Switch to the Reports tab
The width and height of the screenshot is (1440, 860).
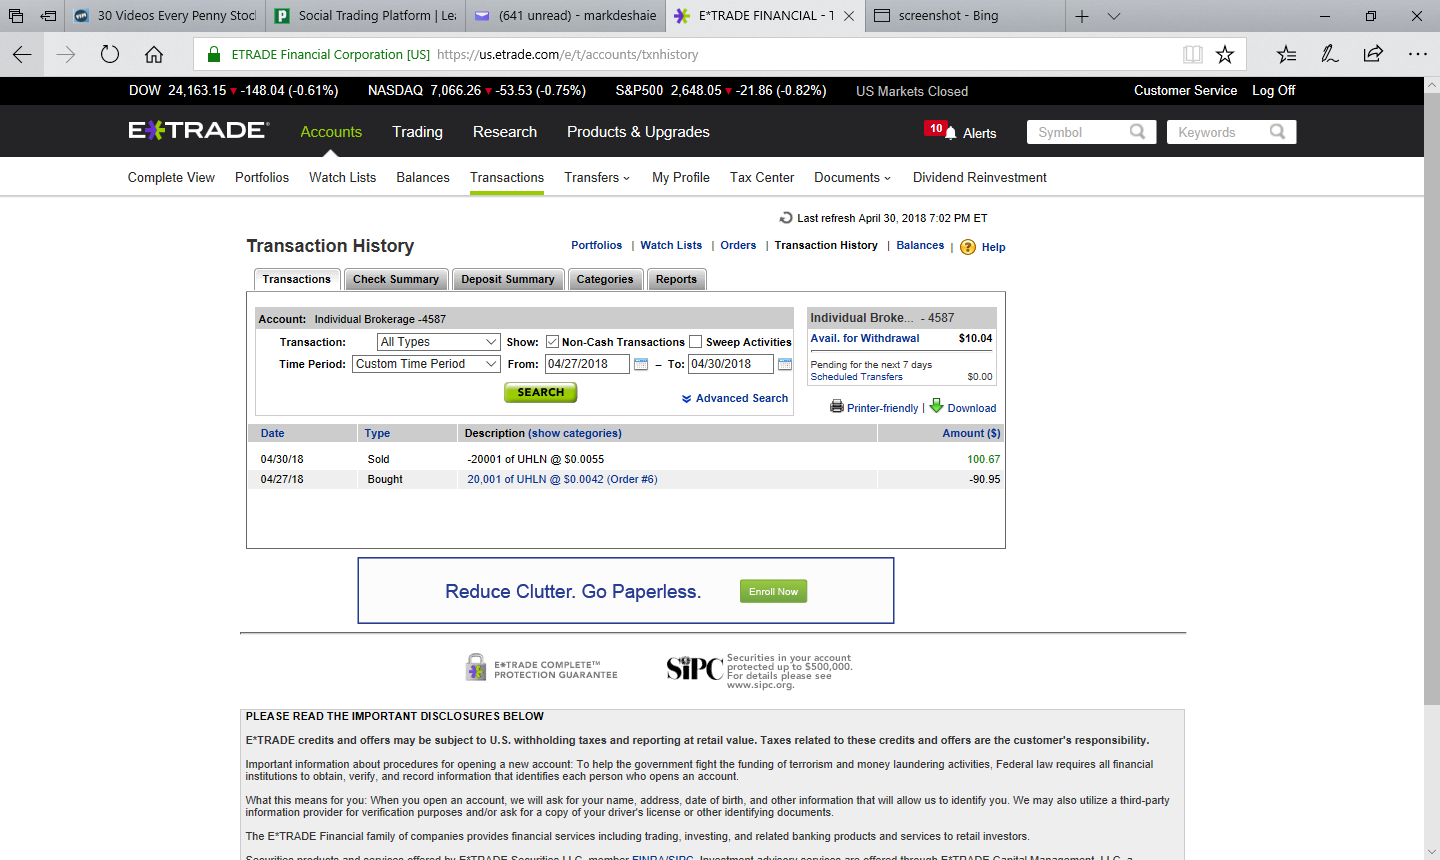676,280
